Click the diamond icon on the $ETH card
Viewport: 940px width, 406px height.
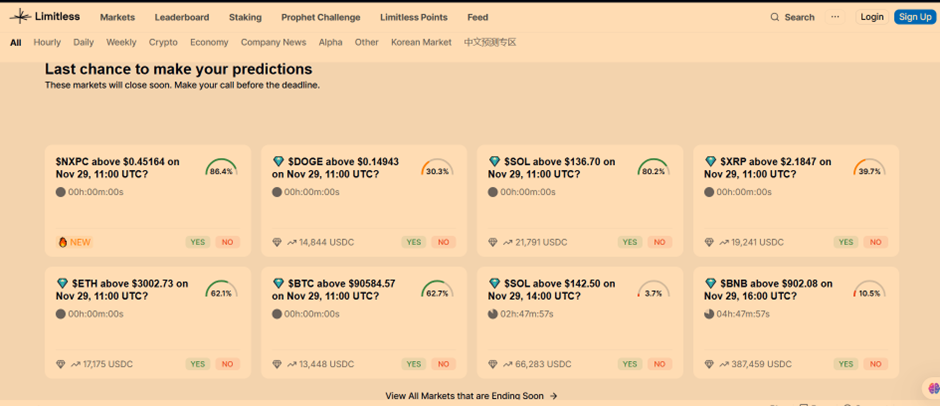pos(62,283)
